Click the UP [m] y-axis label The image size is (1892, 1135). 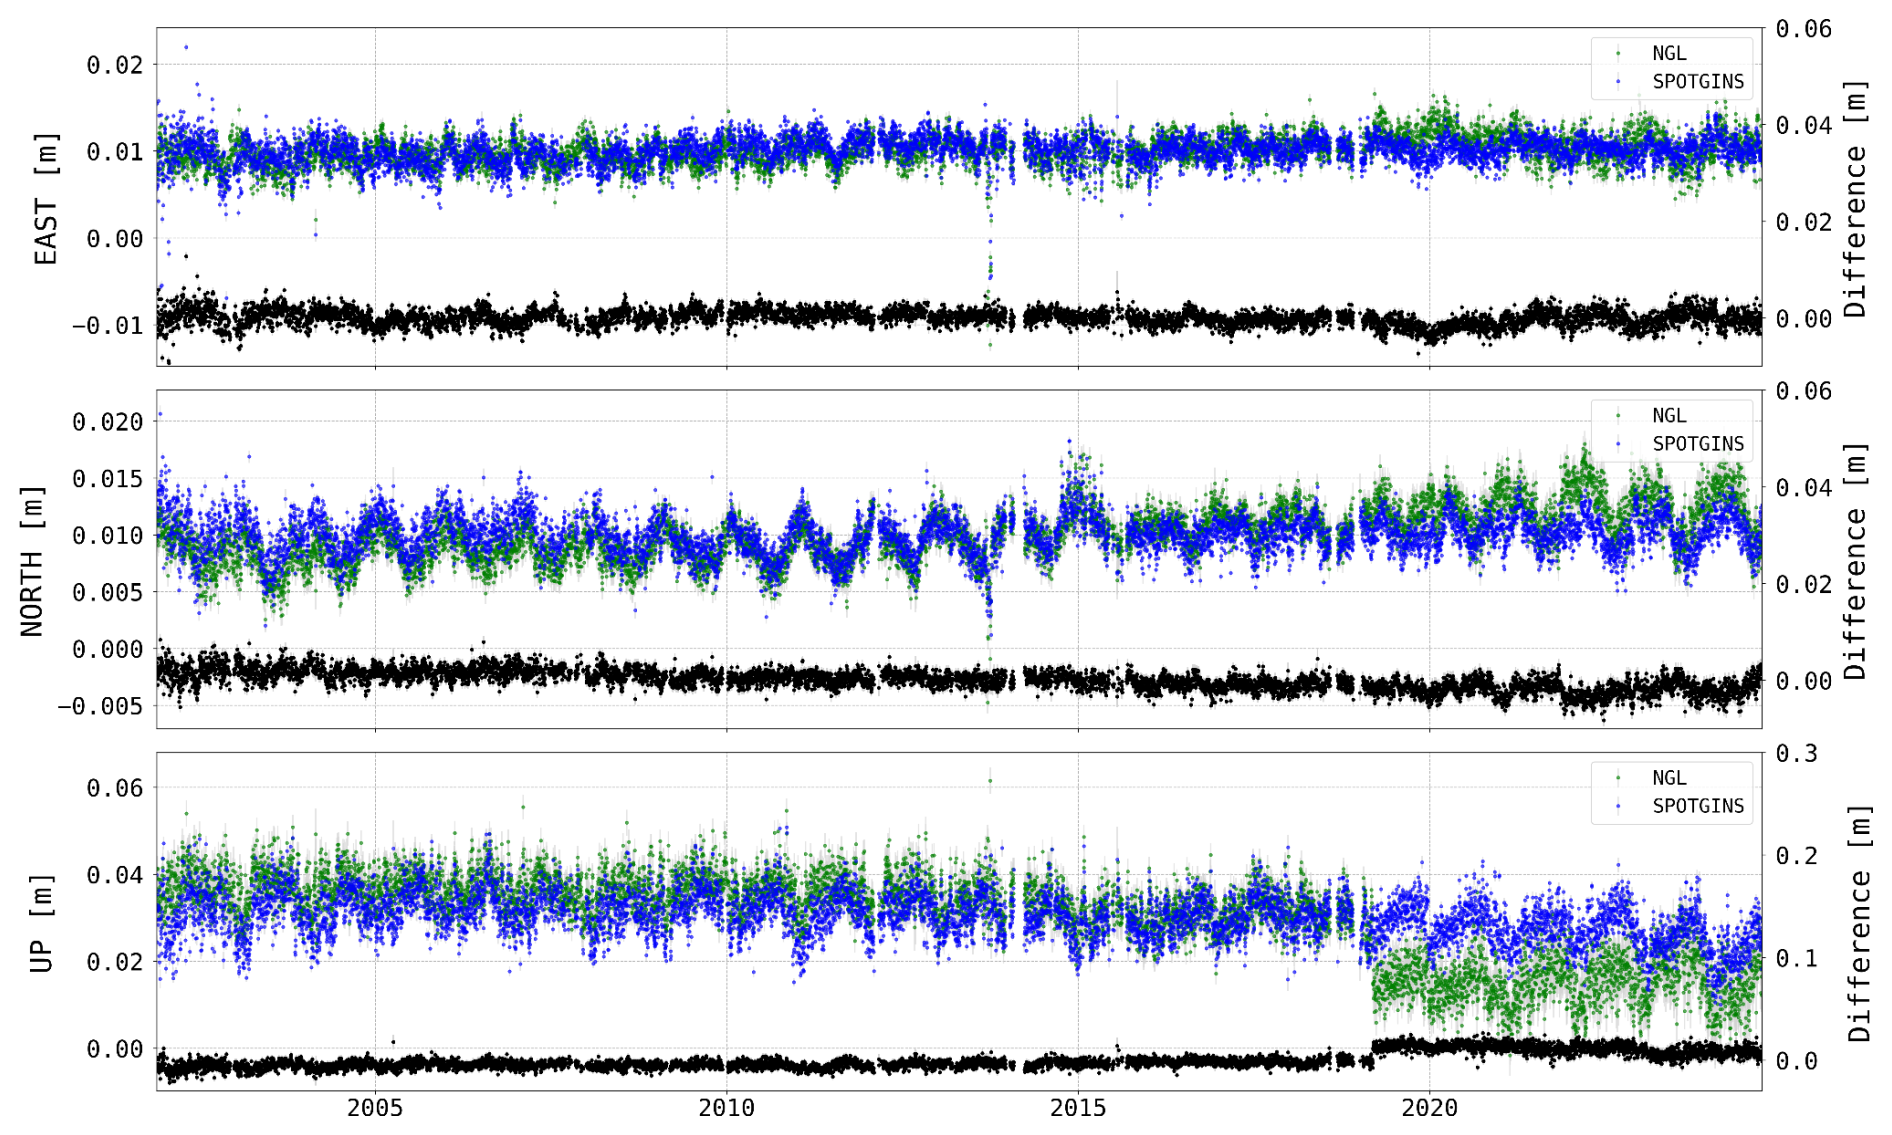(41, 922)
